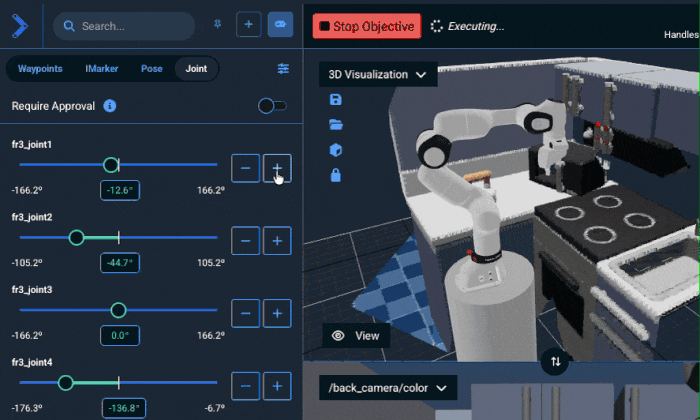This screenshot has width=700, height=420.
Task: Click the save disk icon in 3D view
Action: (336, 100)
